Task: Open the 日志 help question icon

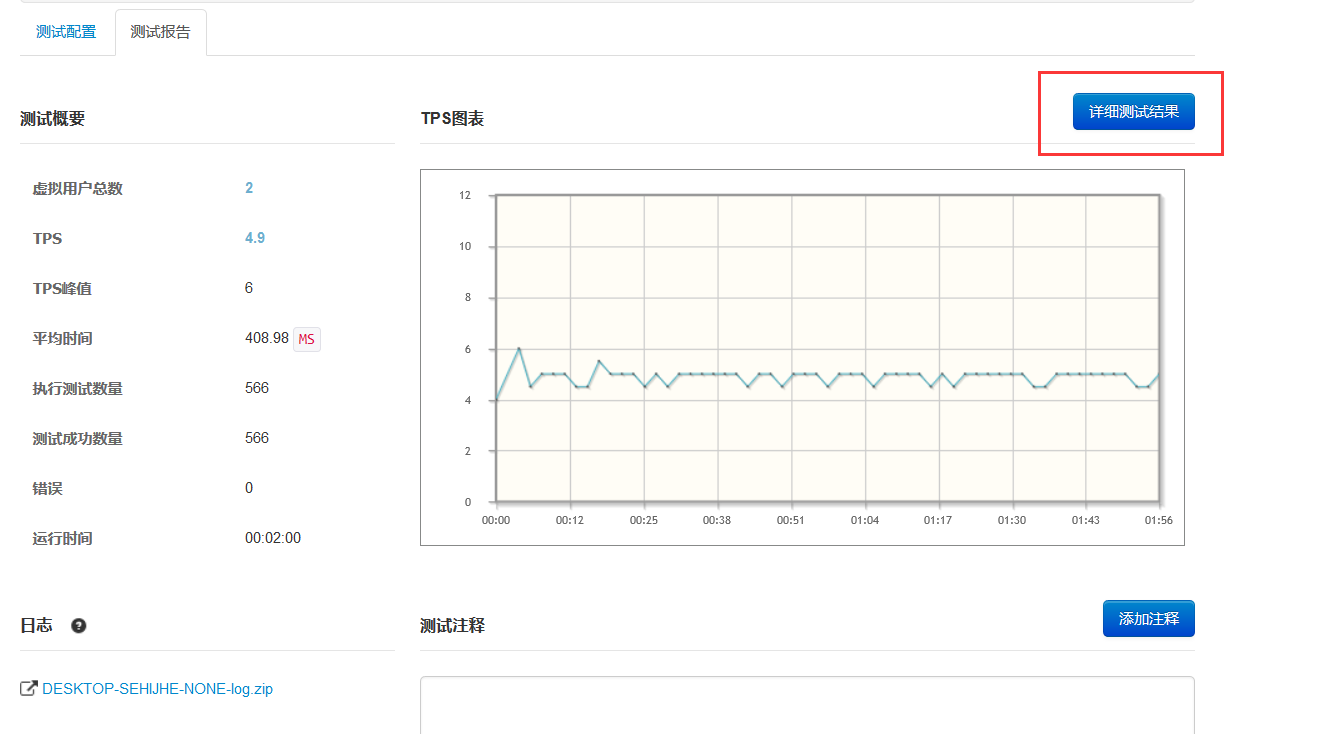Action: [78, 626]
